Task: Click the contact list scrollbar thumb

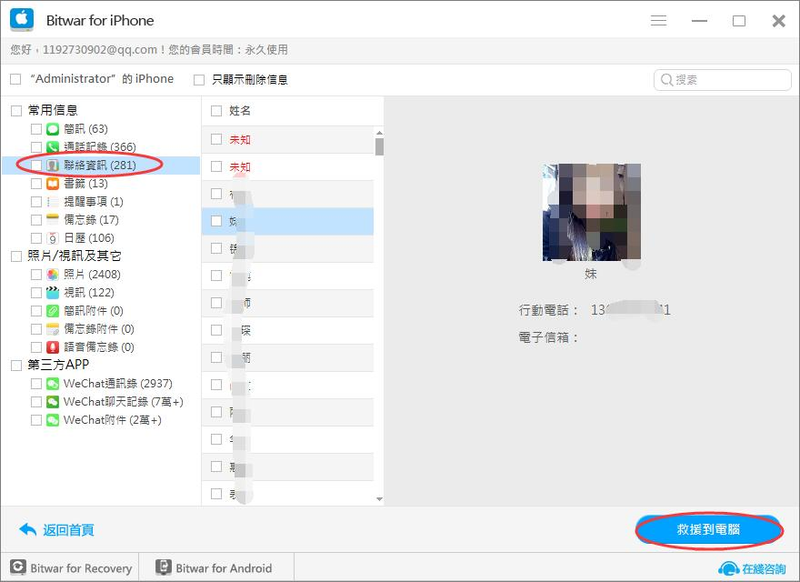Action: coord(379,146)
